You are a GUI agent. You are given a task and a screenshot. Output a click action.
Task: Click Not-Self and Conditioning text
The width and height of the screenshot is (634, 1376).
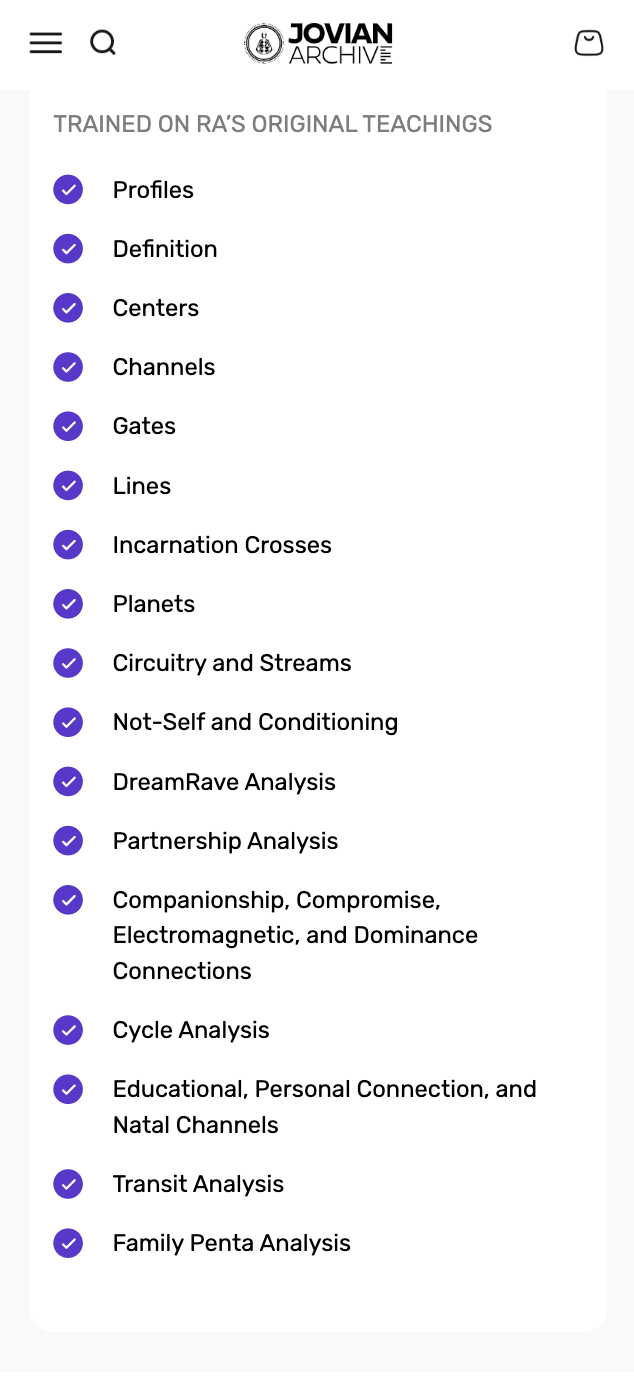click(255, 722)
